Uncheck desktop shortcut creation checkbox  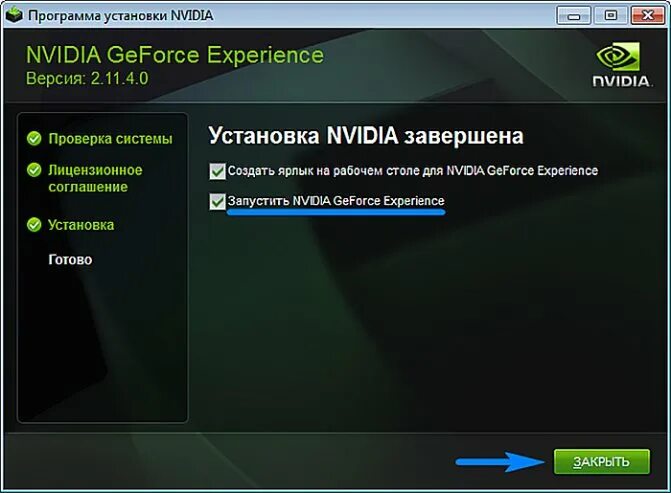point(217,171)
